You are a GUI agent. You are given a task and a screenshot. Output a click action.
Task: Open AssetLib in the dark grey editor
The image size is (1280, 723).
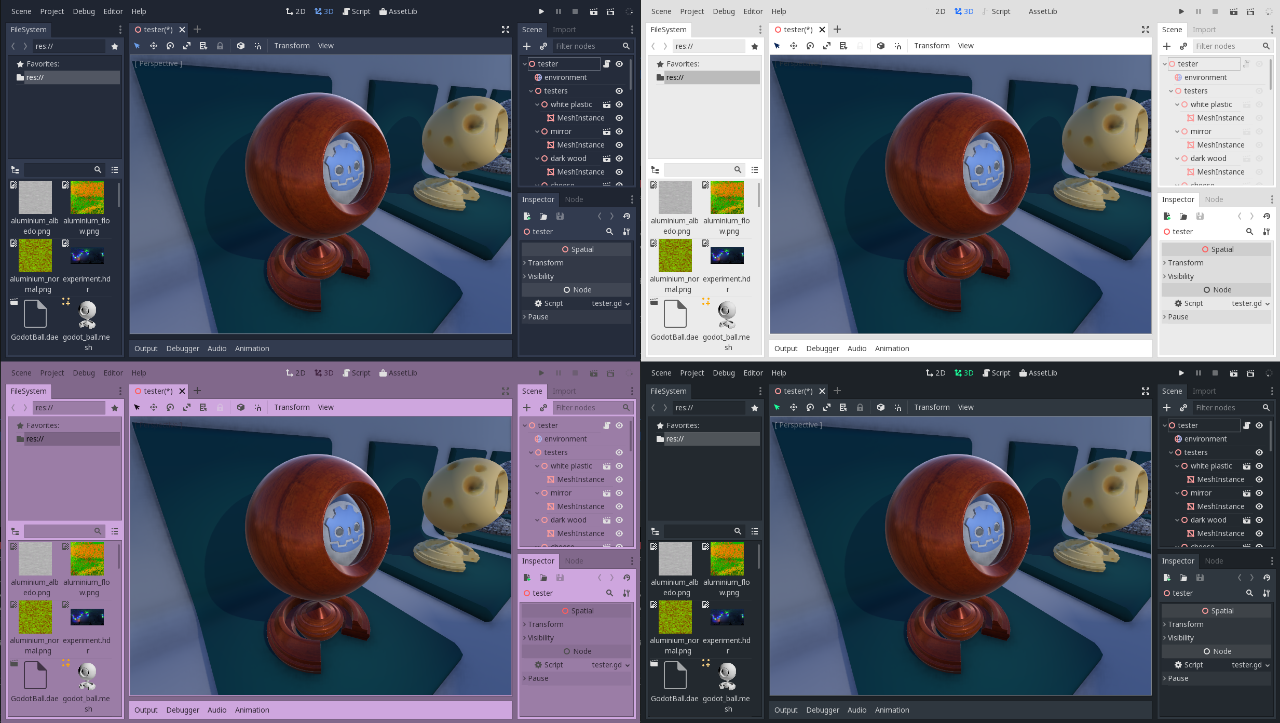(1037, 373)
